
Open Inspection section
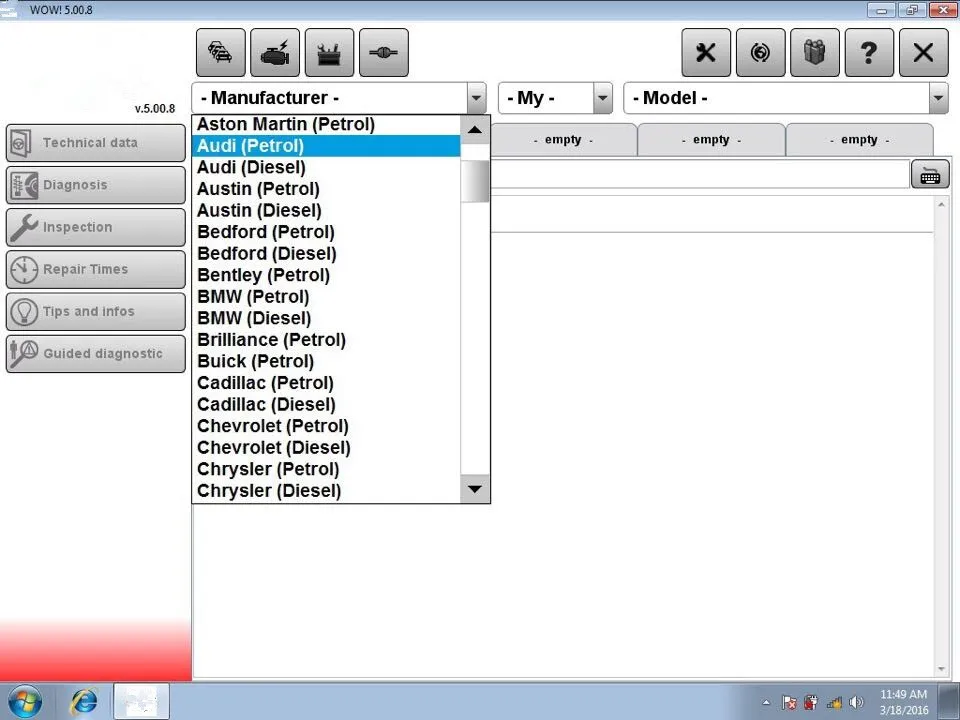pyautogui.click(x=96, y=227)
